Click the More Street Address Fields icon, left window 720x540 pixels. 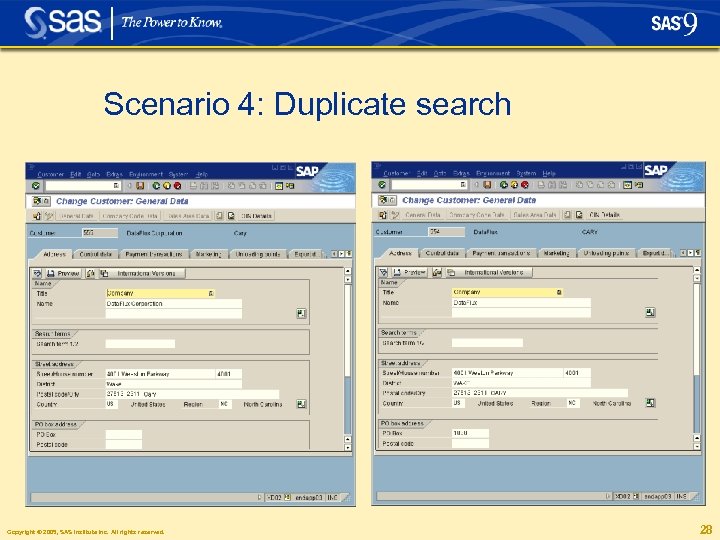pyautogui.click(x=301, y=404)
